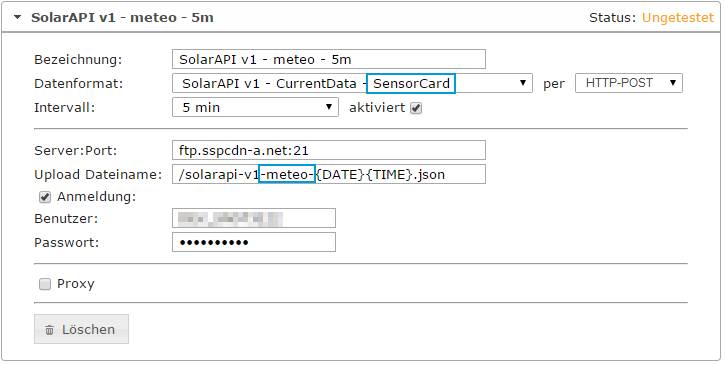The image size is (725, 365).
Task: Click the orange Ungetestet status text
Action: [678, 18]
